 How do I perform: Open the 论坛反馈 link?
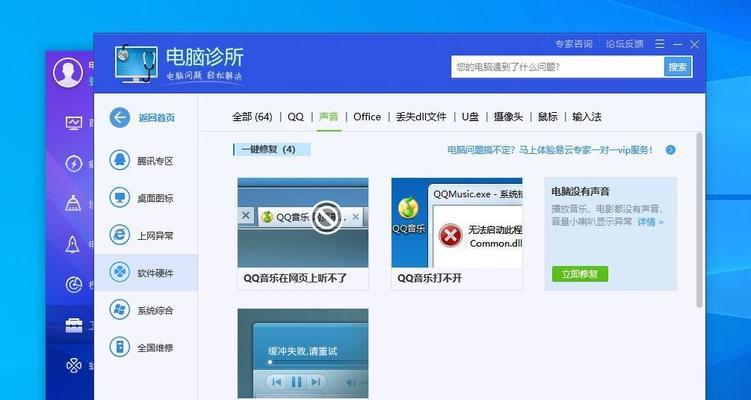click(625, 44)
